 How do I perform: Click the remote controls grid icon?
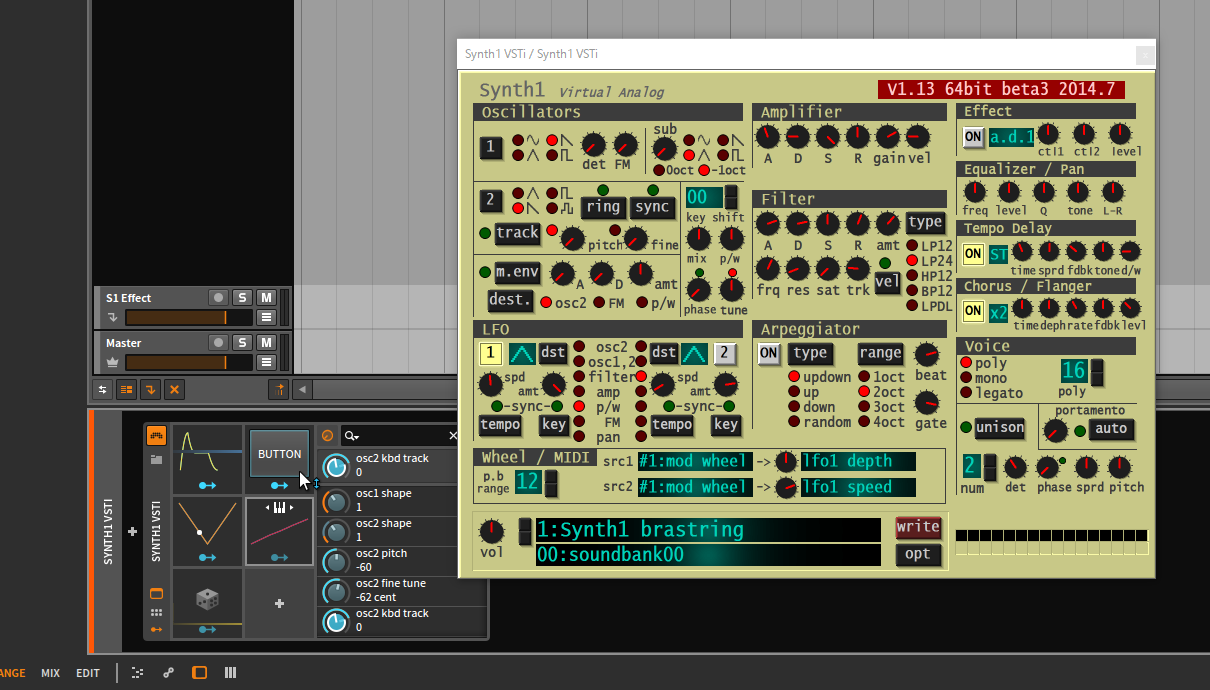pyautogui.click(x=156, y=612)
